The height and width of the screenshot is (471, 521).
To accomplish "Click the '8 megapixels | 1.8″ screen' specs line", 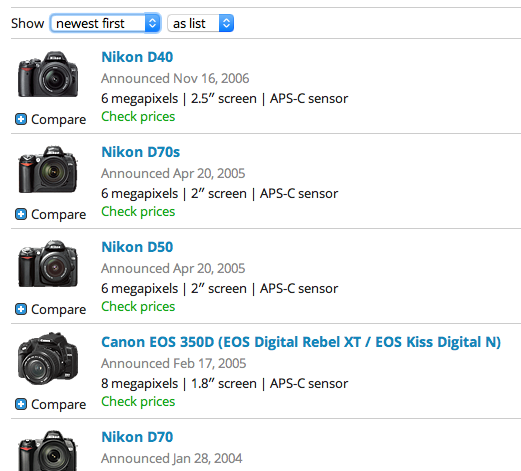I will point(225,384).
